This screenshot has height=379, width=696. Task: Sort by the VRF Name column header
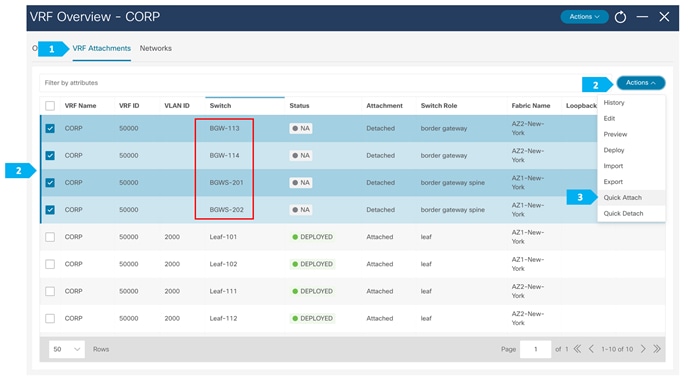tap(80, 106)
